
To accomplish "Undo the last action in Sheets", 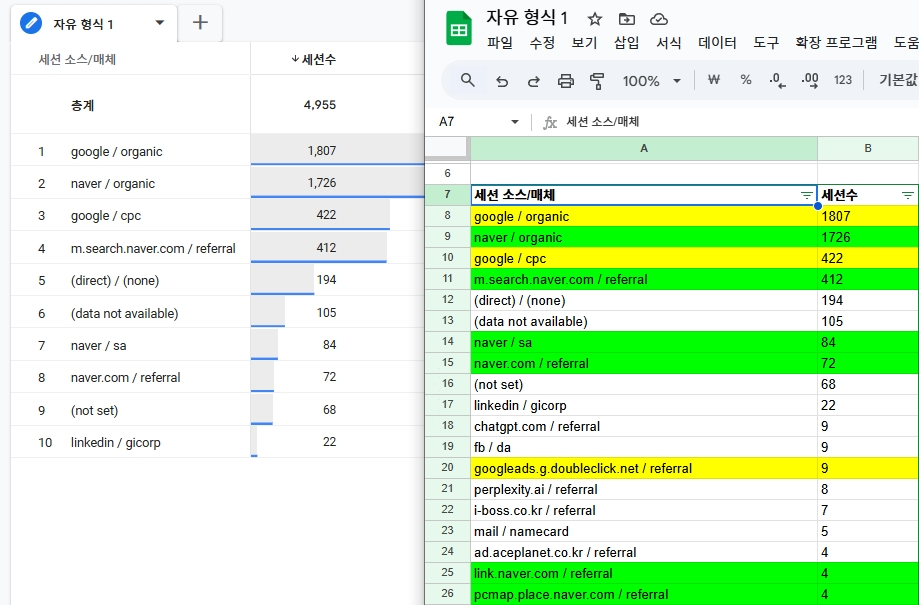I will (x=502, y=81).
